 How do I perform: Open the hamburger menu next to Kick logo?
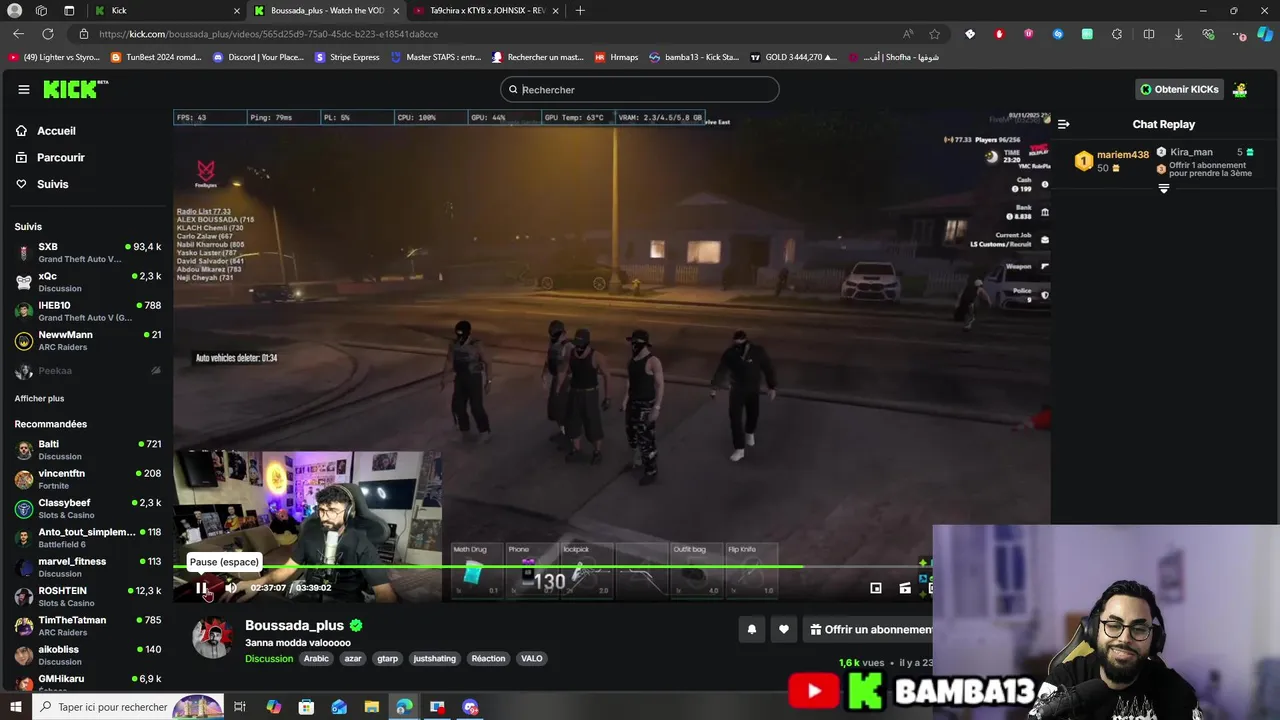click(24, 89)
